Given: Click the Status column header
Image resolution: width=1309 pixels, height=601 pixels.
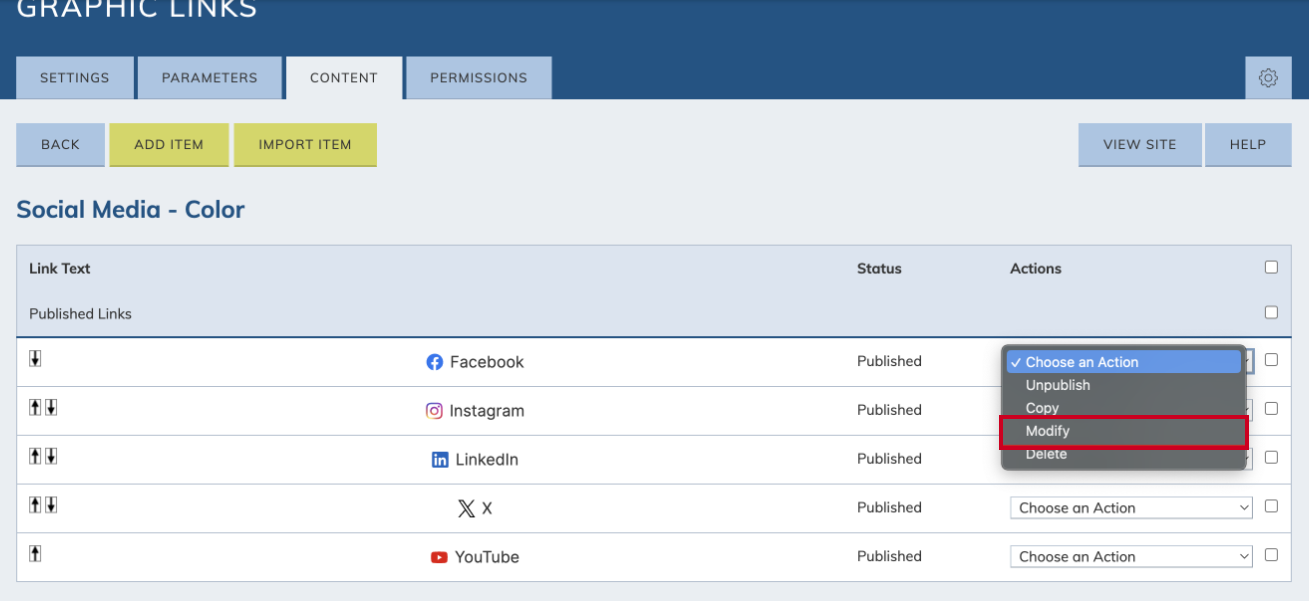Looking at the screenshot, I should (879, 268).
